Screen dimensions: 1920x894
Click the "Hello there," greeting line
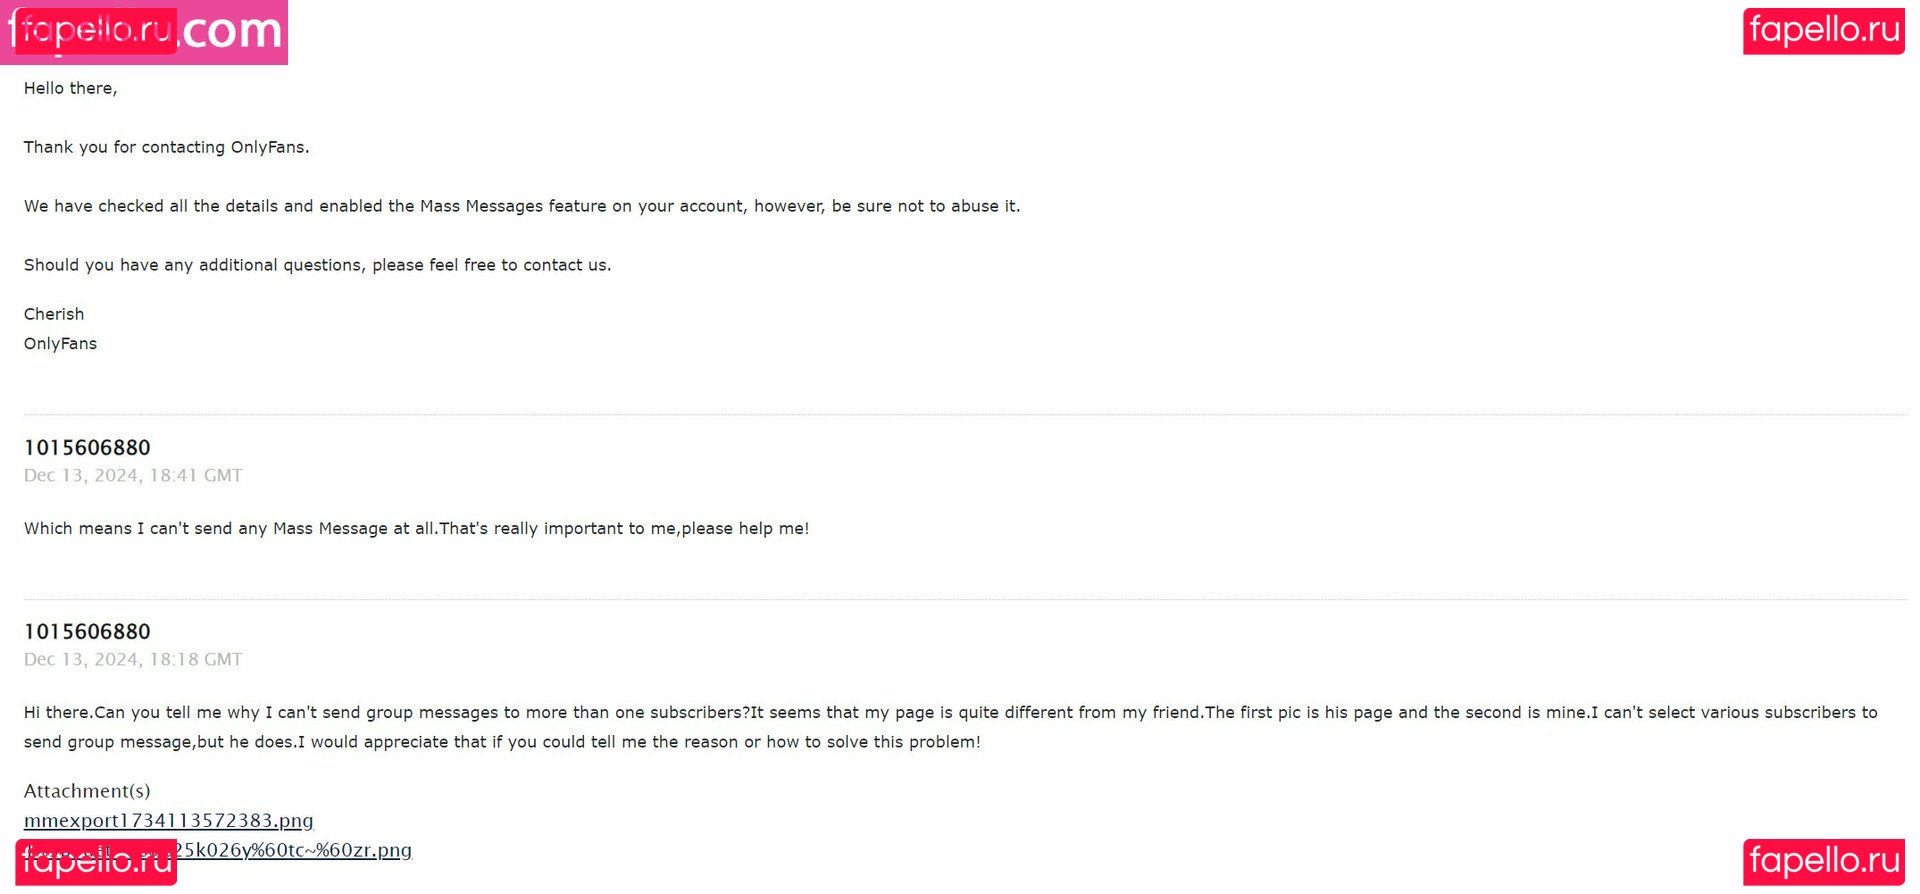point(70,89)
